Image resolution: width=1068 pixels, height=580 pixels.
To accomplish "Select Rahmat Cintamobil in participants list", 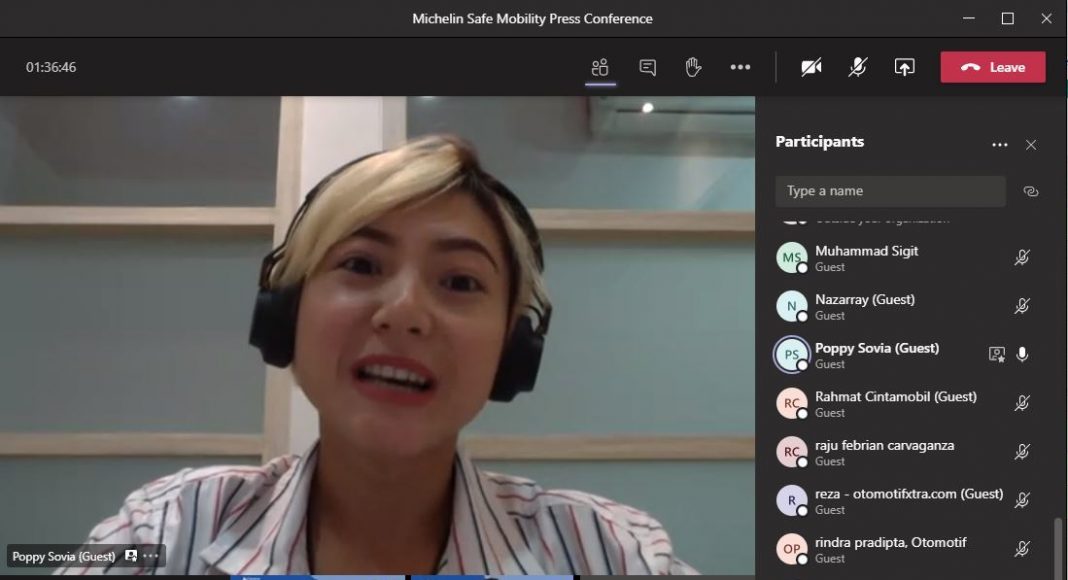I will 895,403.
